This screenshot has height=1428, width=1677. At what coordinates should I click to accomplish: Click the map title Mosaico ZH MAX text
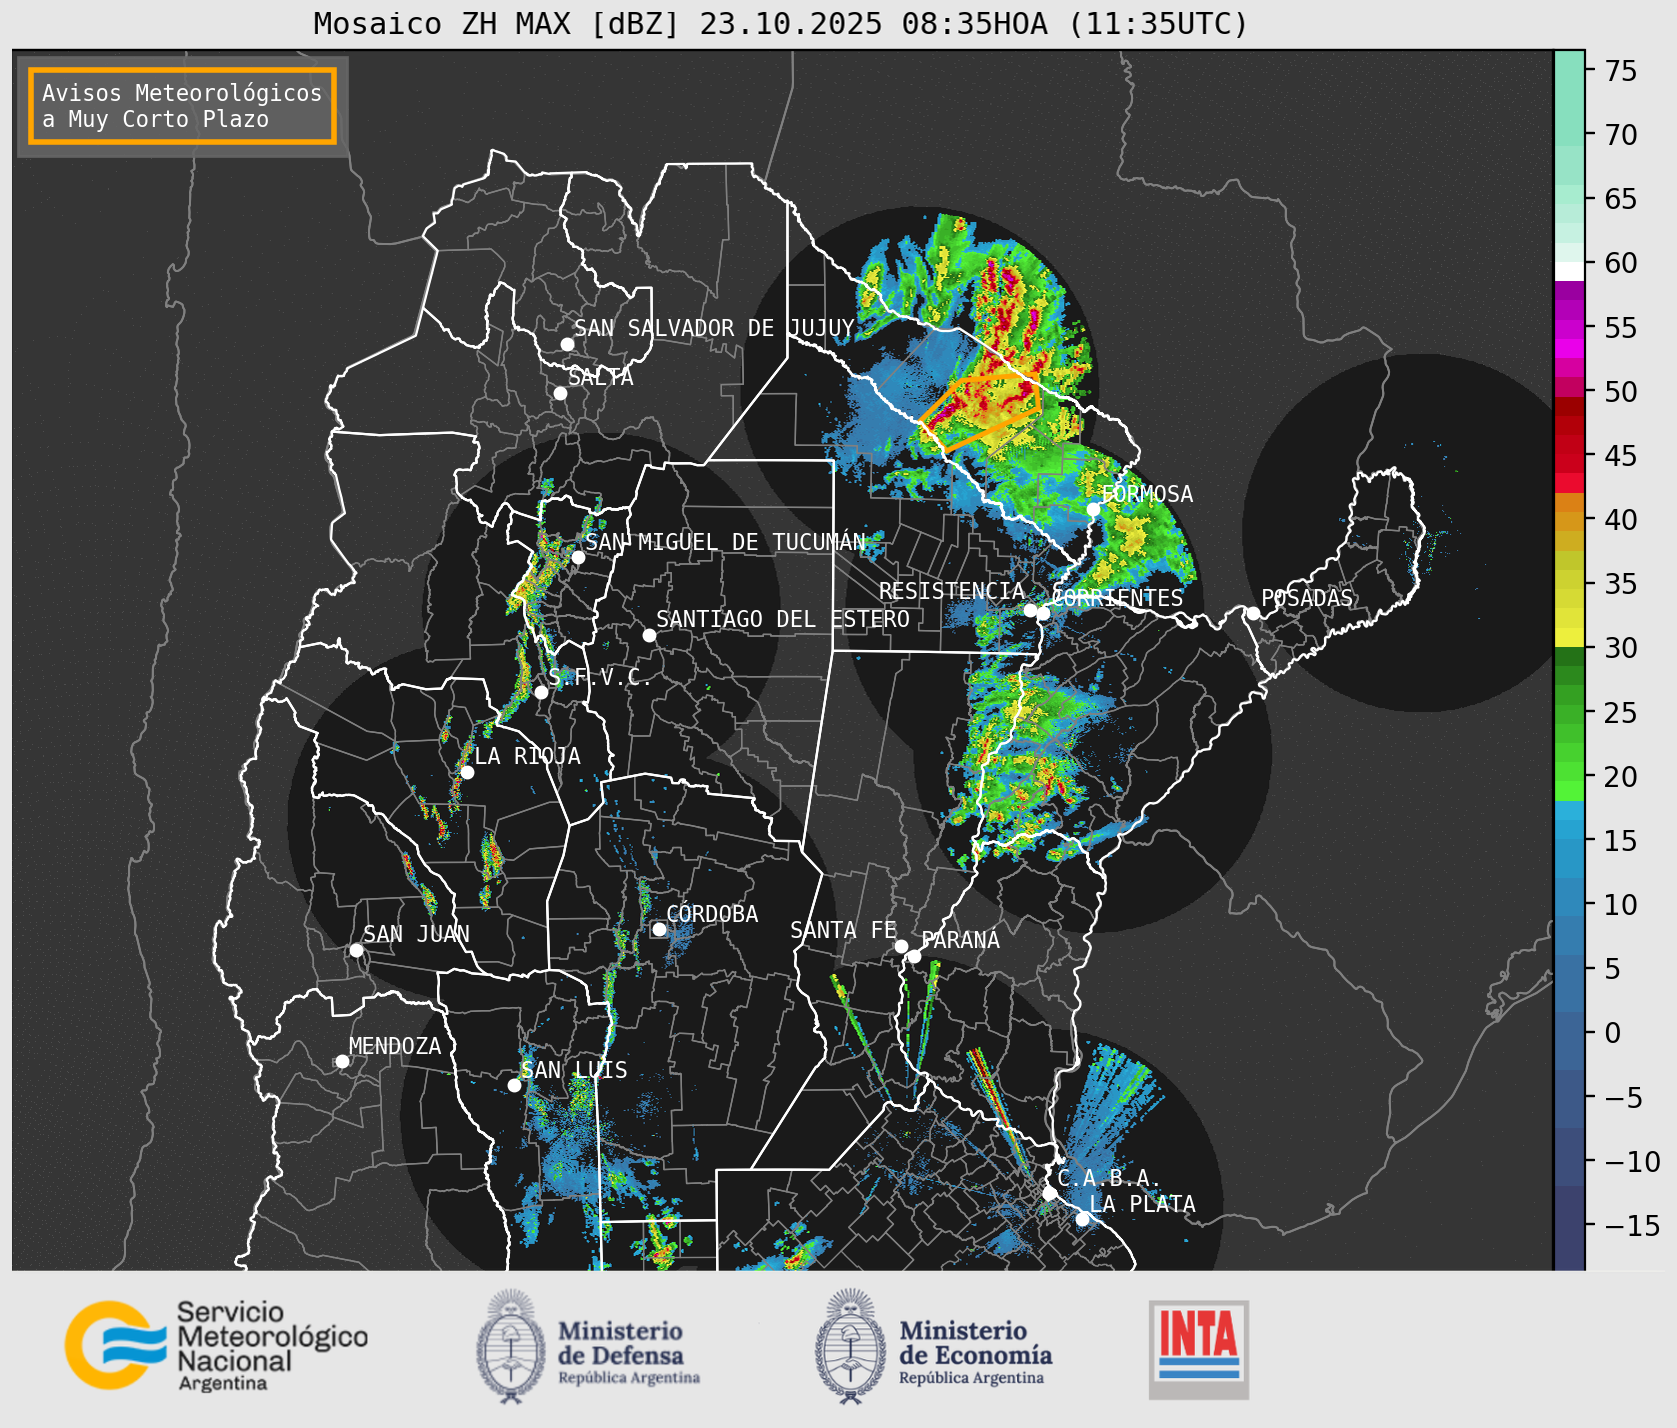tap(781, 23)
